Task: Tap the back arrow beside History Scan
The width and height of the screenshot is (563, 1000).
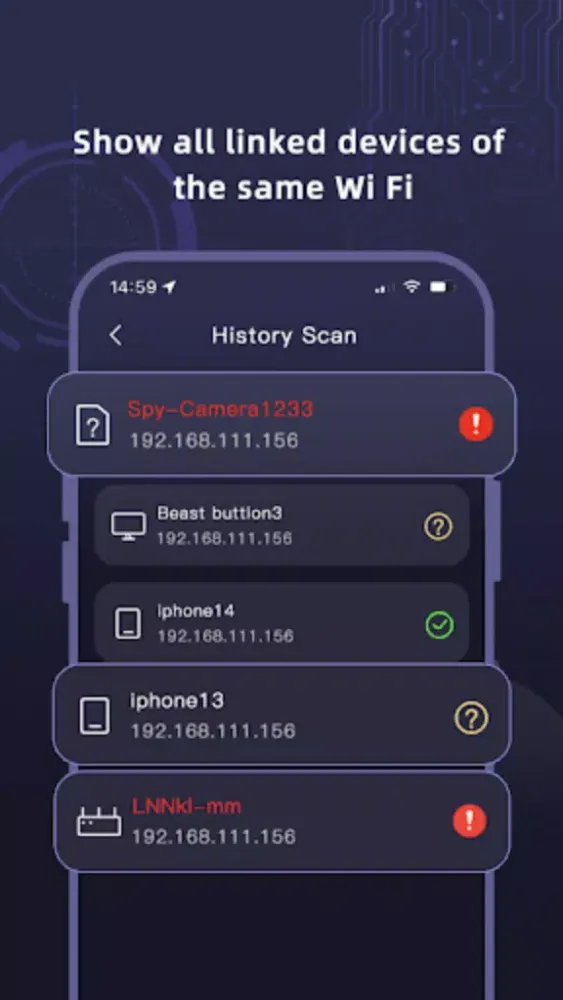Action: [115, 335]
